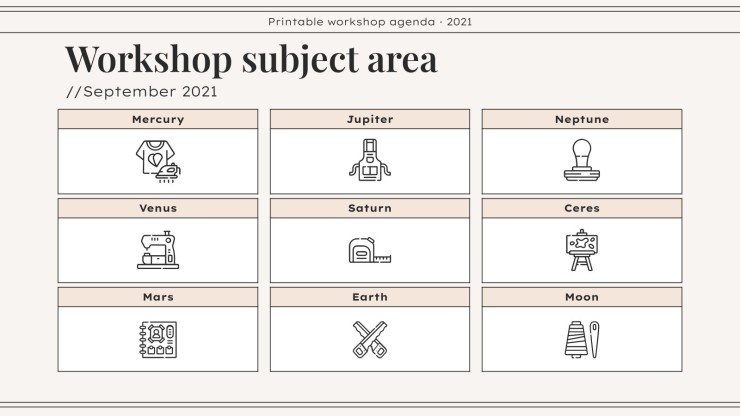740x416 pixels.
Task: Select the Mercury header label
Action: tap(158, 119)
